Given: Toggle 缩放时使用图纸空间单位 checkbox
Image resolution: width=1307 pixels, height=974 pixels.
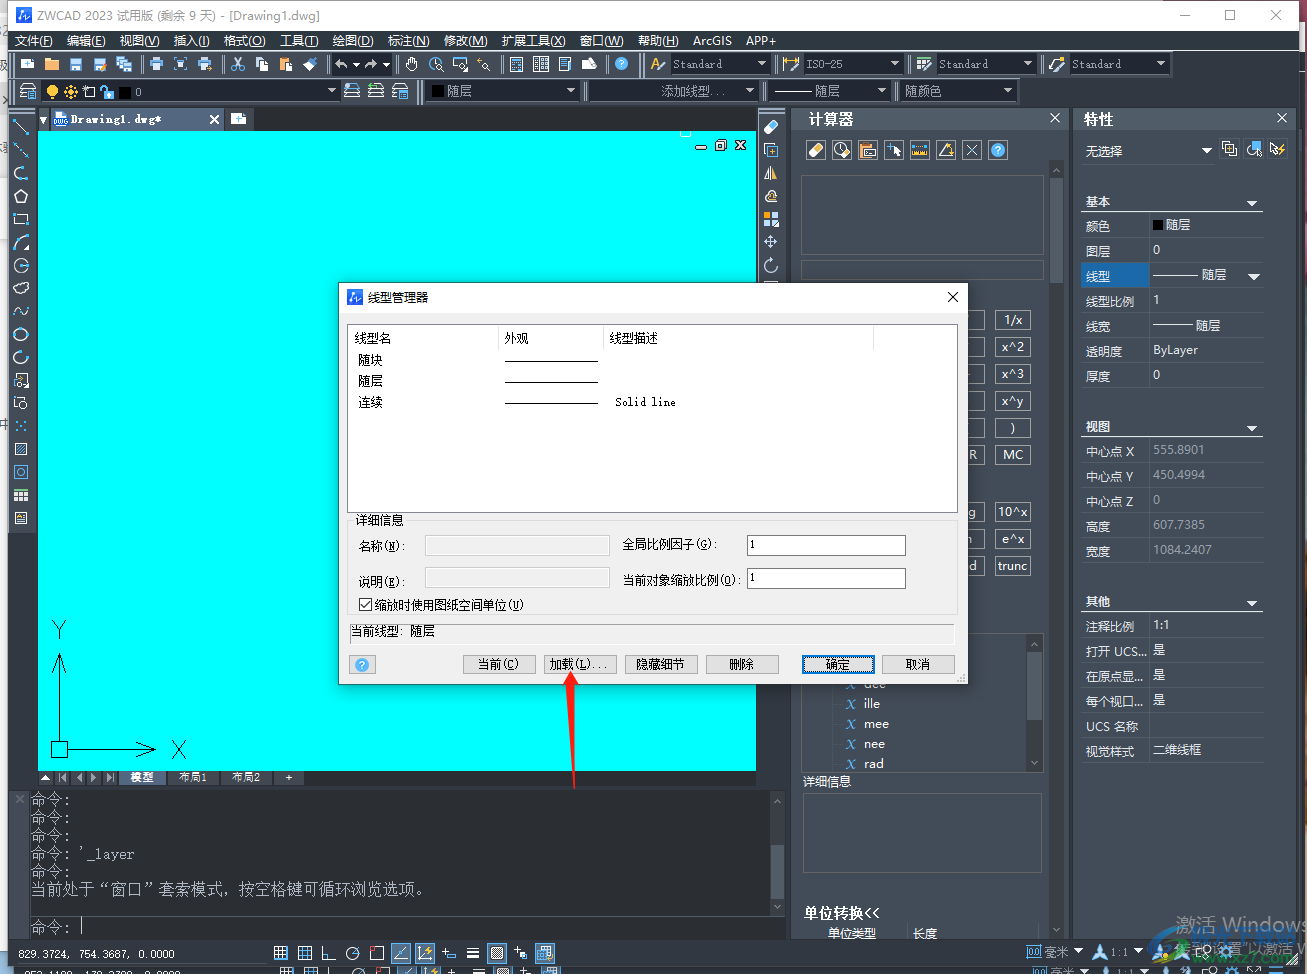Looking at the screenshot, I should (x=366, y=605).
